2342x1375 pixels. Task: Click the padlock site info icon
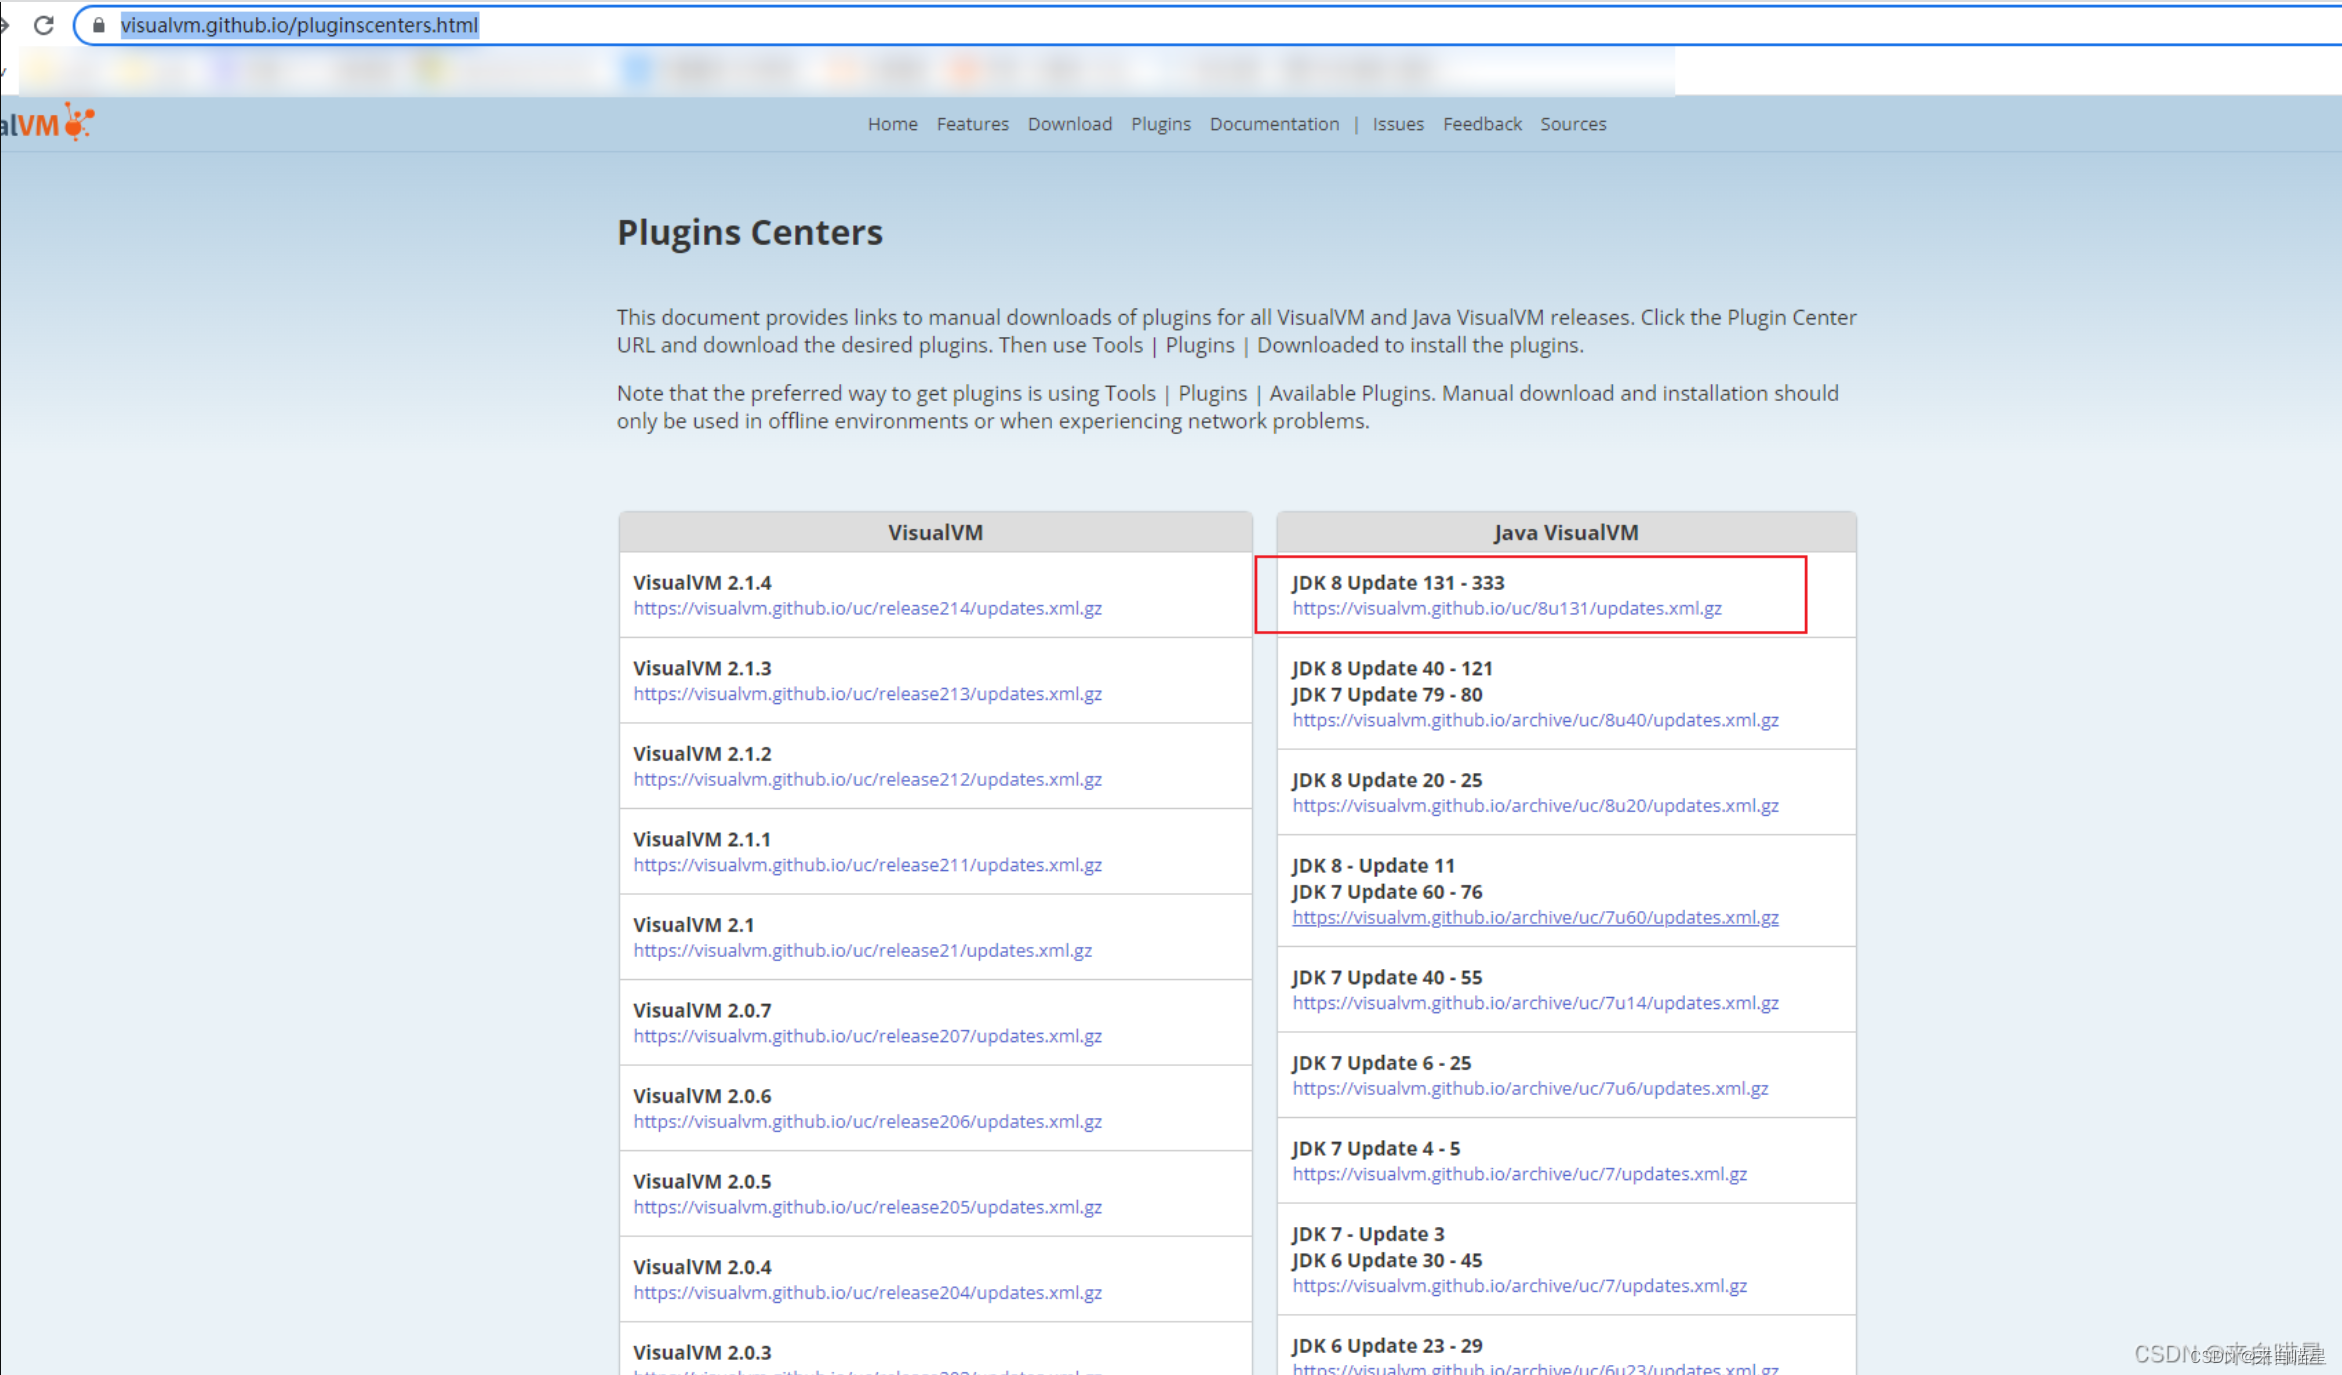click(98, 25)
